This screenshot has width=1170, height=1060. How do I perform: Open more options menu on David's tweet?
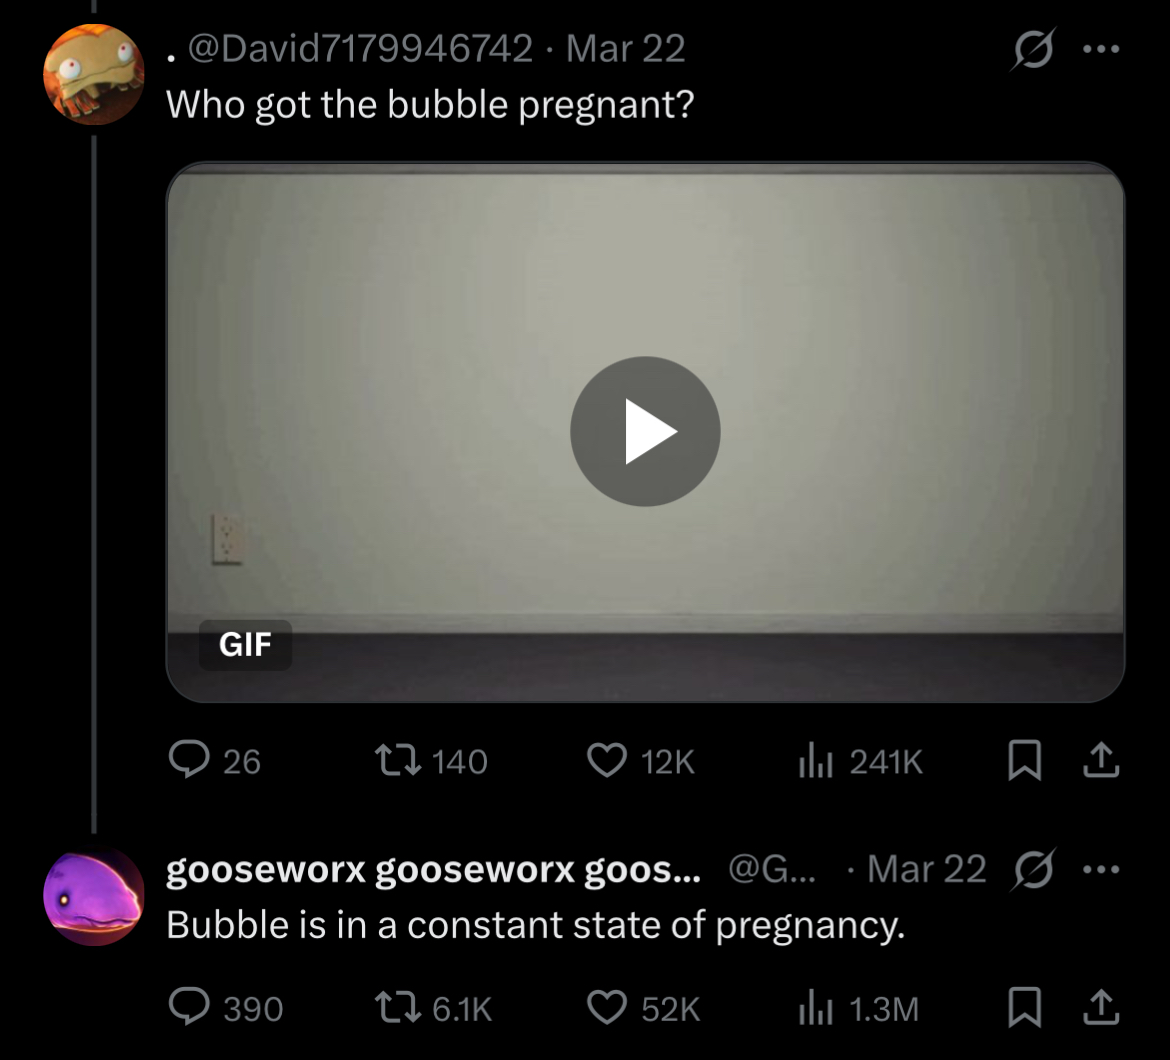tap(1101, 49)
